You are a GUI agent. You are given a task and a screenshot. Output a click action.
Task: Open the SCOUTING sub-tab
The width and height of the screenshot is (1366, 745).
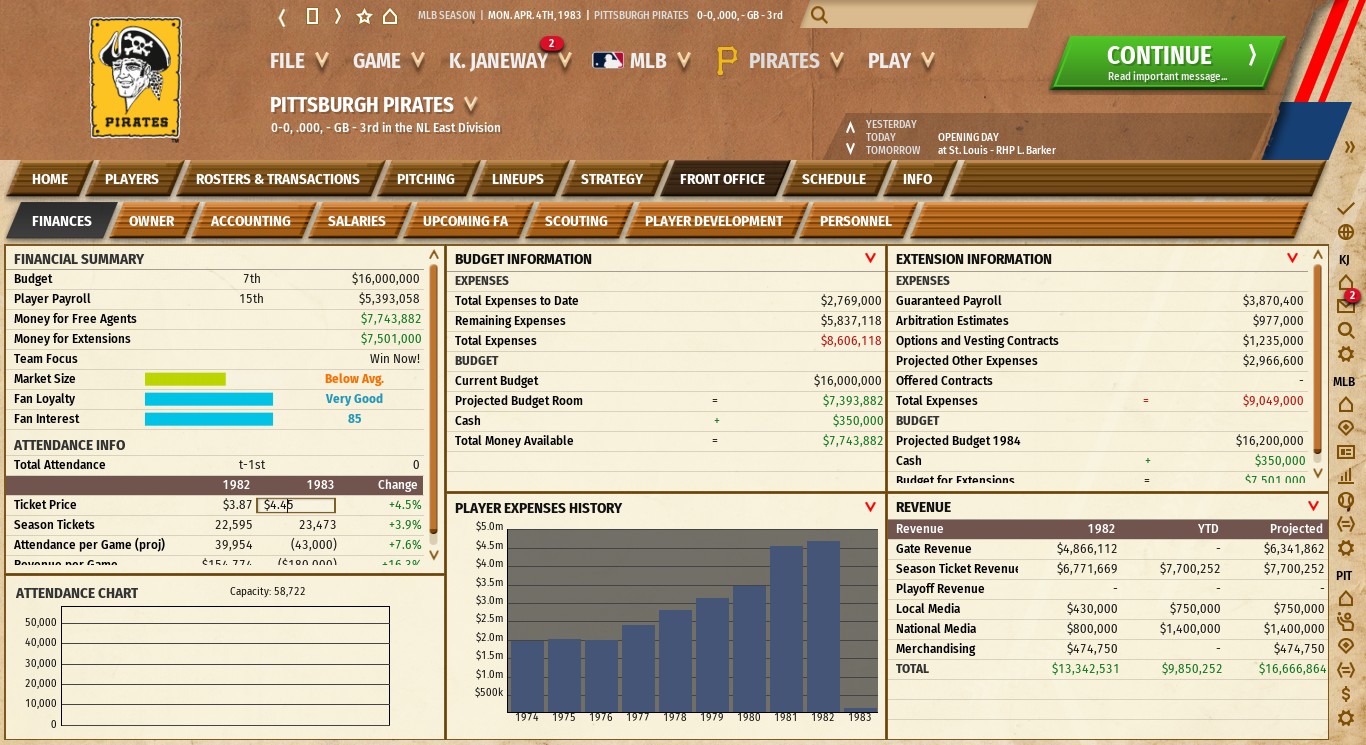[x=576, y=221]
